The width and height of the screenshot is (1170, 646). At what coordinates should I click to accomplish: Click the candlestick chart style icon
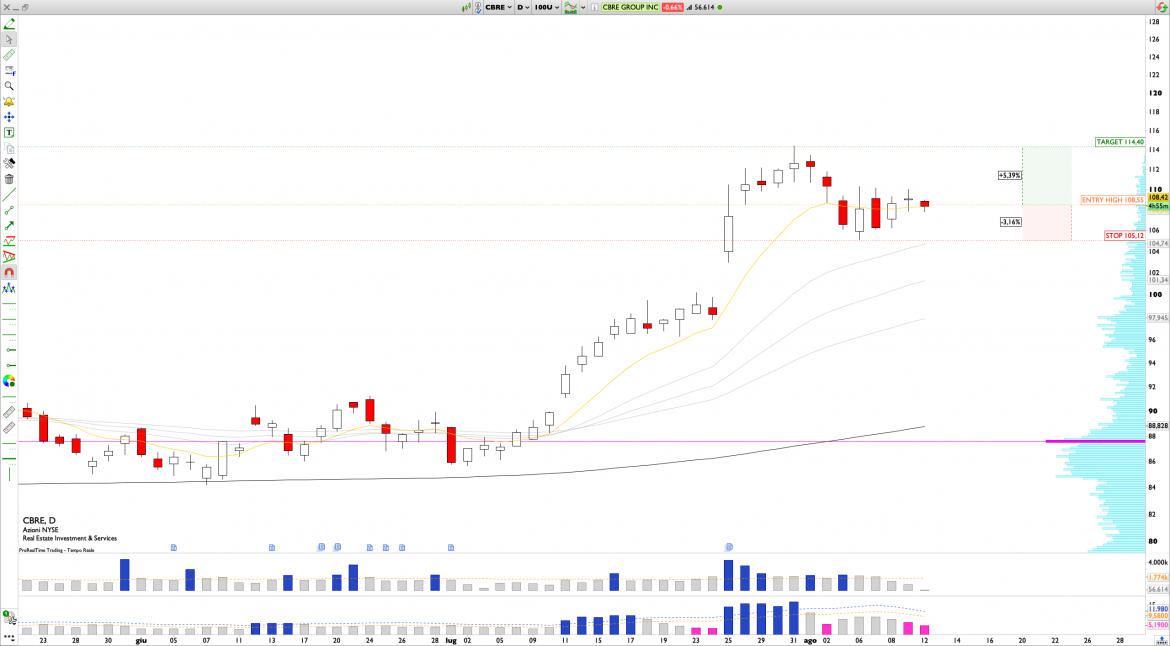[465, 7]
